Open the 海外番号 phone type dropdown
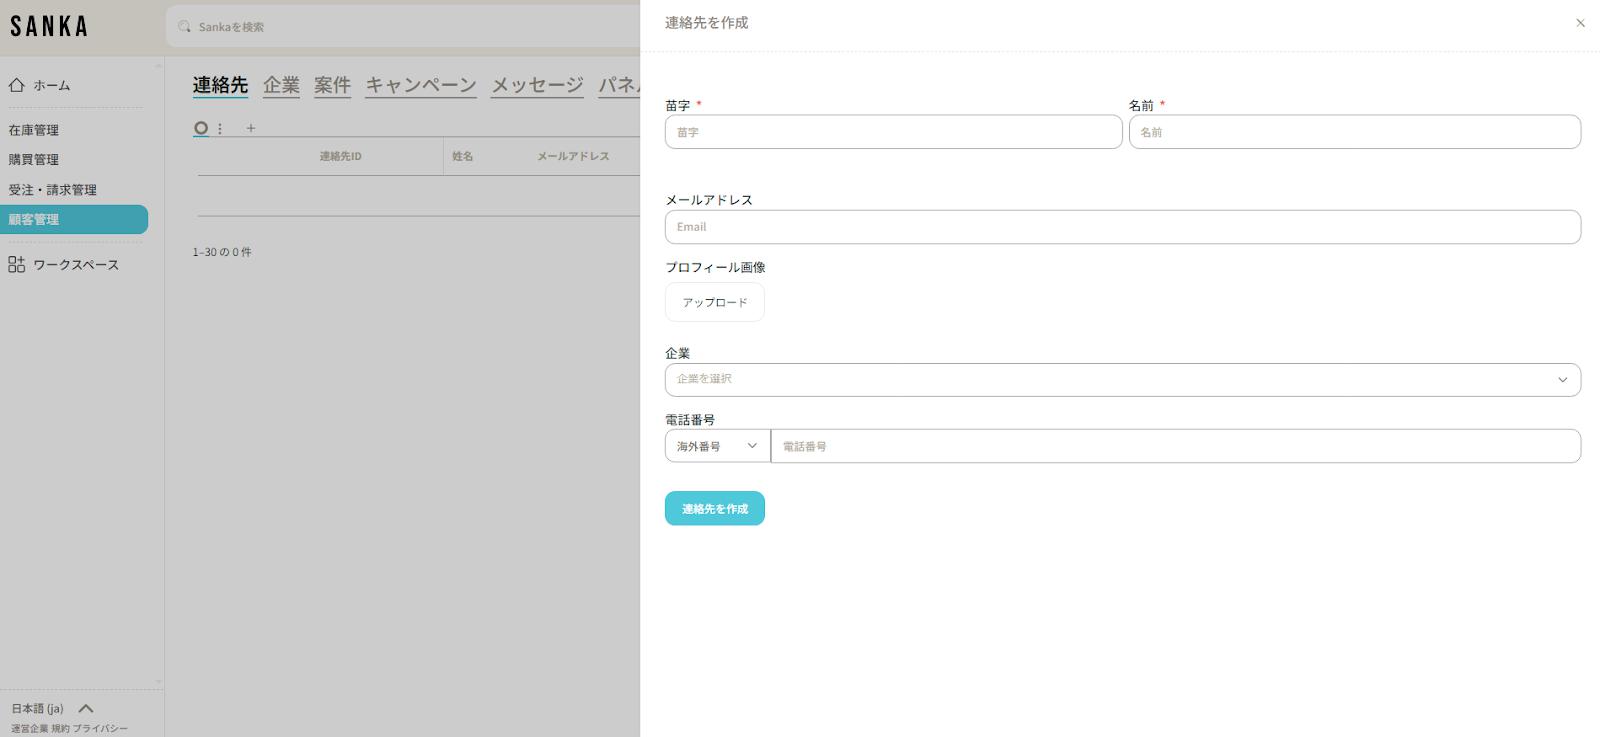1600x737 pixels. [x=717, y=446]
